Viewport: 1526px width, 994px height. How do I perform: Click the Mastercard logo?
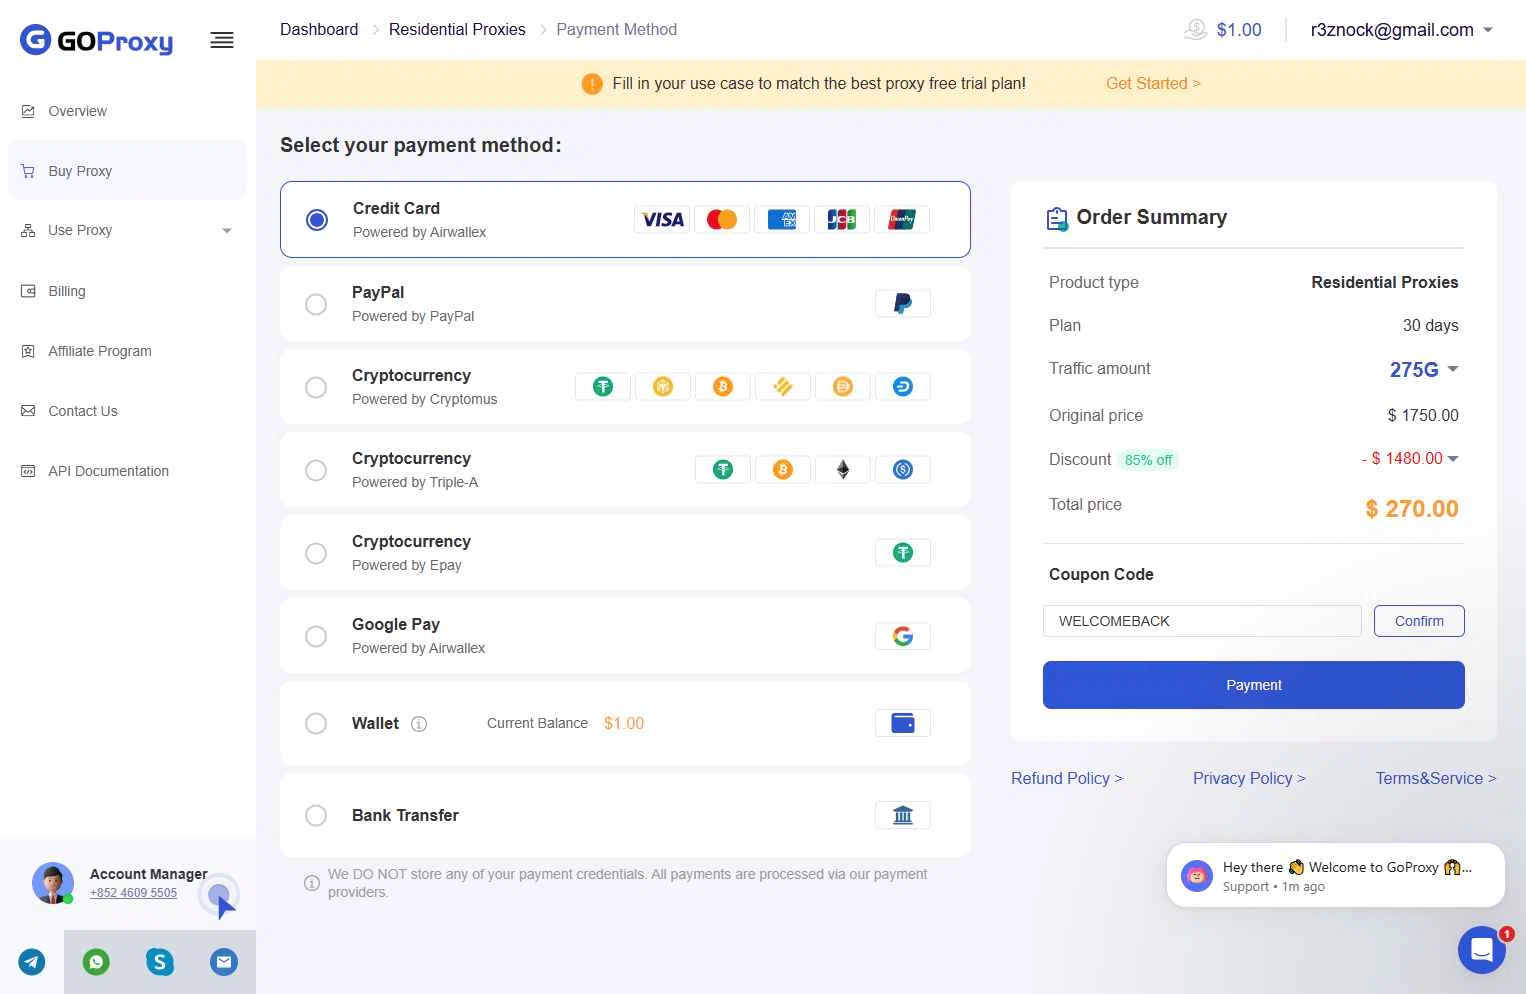(722, 219)
